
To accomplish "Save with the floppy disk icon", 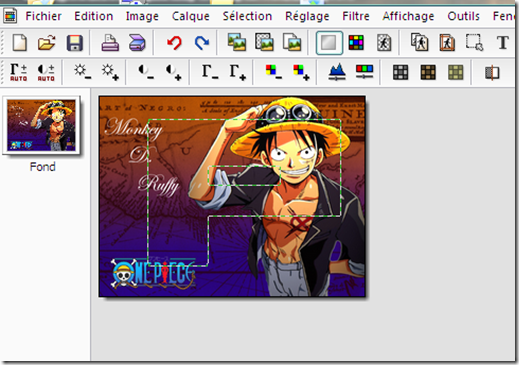I will 75,43.
